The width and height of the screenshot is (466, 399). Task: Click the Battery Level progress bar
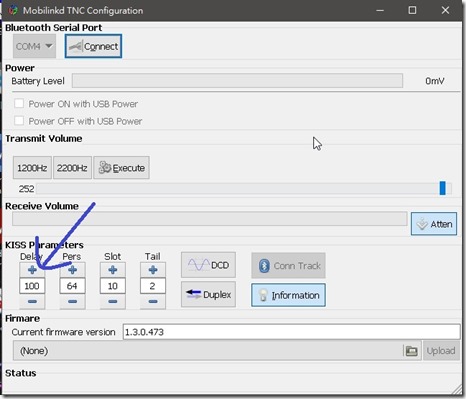(x=237, y=81)
